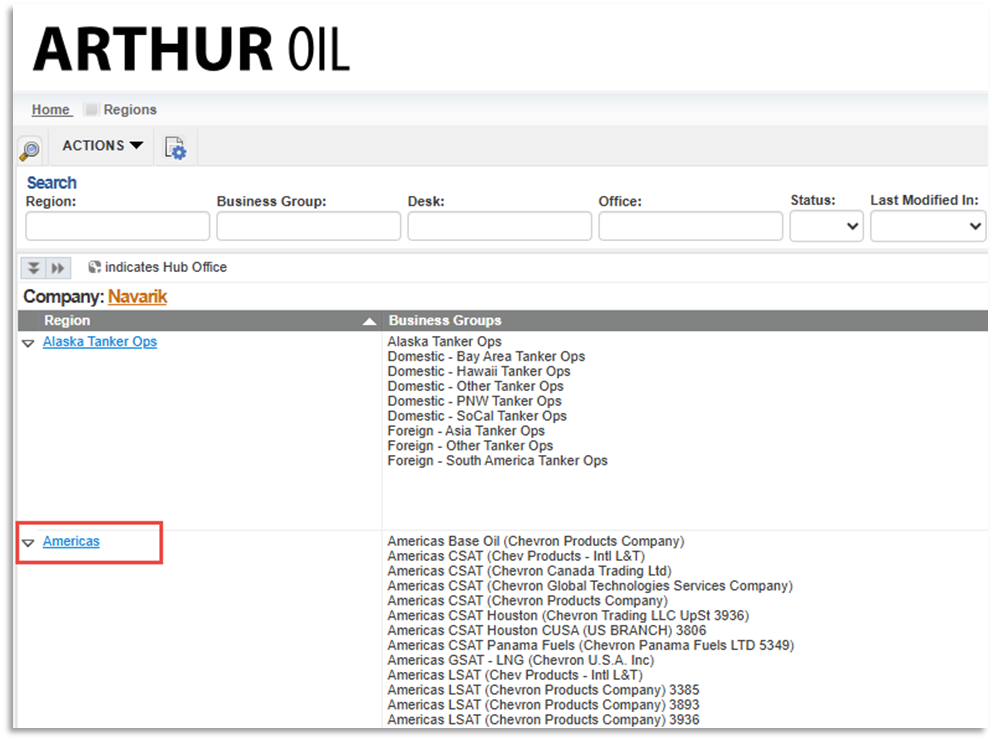
Task: Collapse the Americas region row
Action: pos(28,543)
